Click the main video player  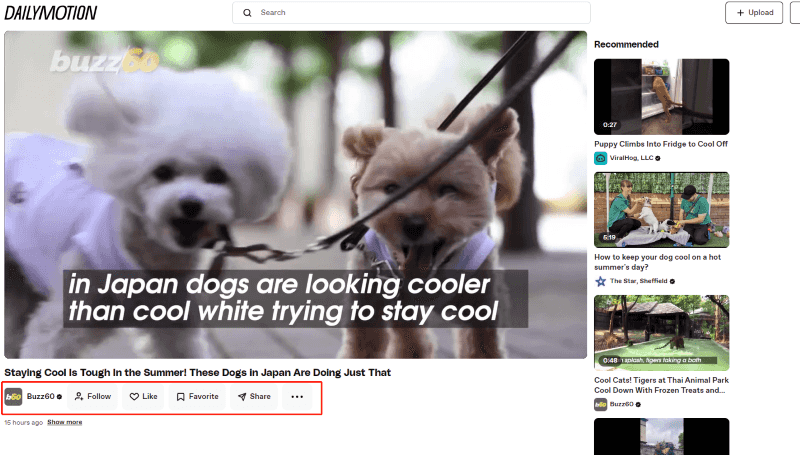[x=294, y=195]
